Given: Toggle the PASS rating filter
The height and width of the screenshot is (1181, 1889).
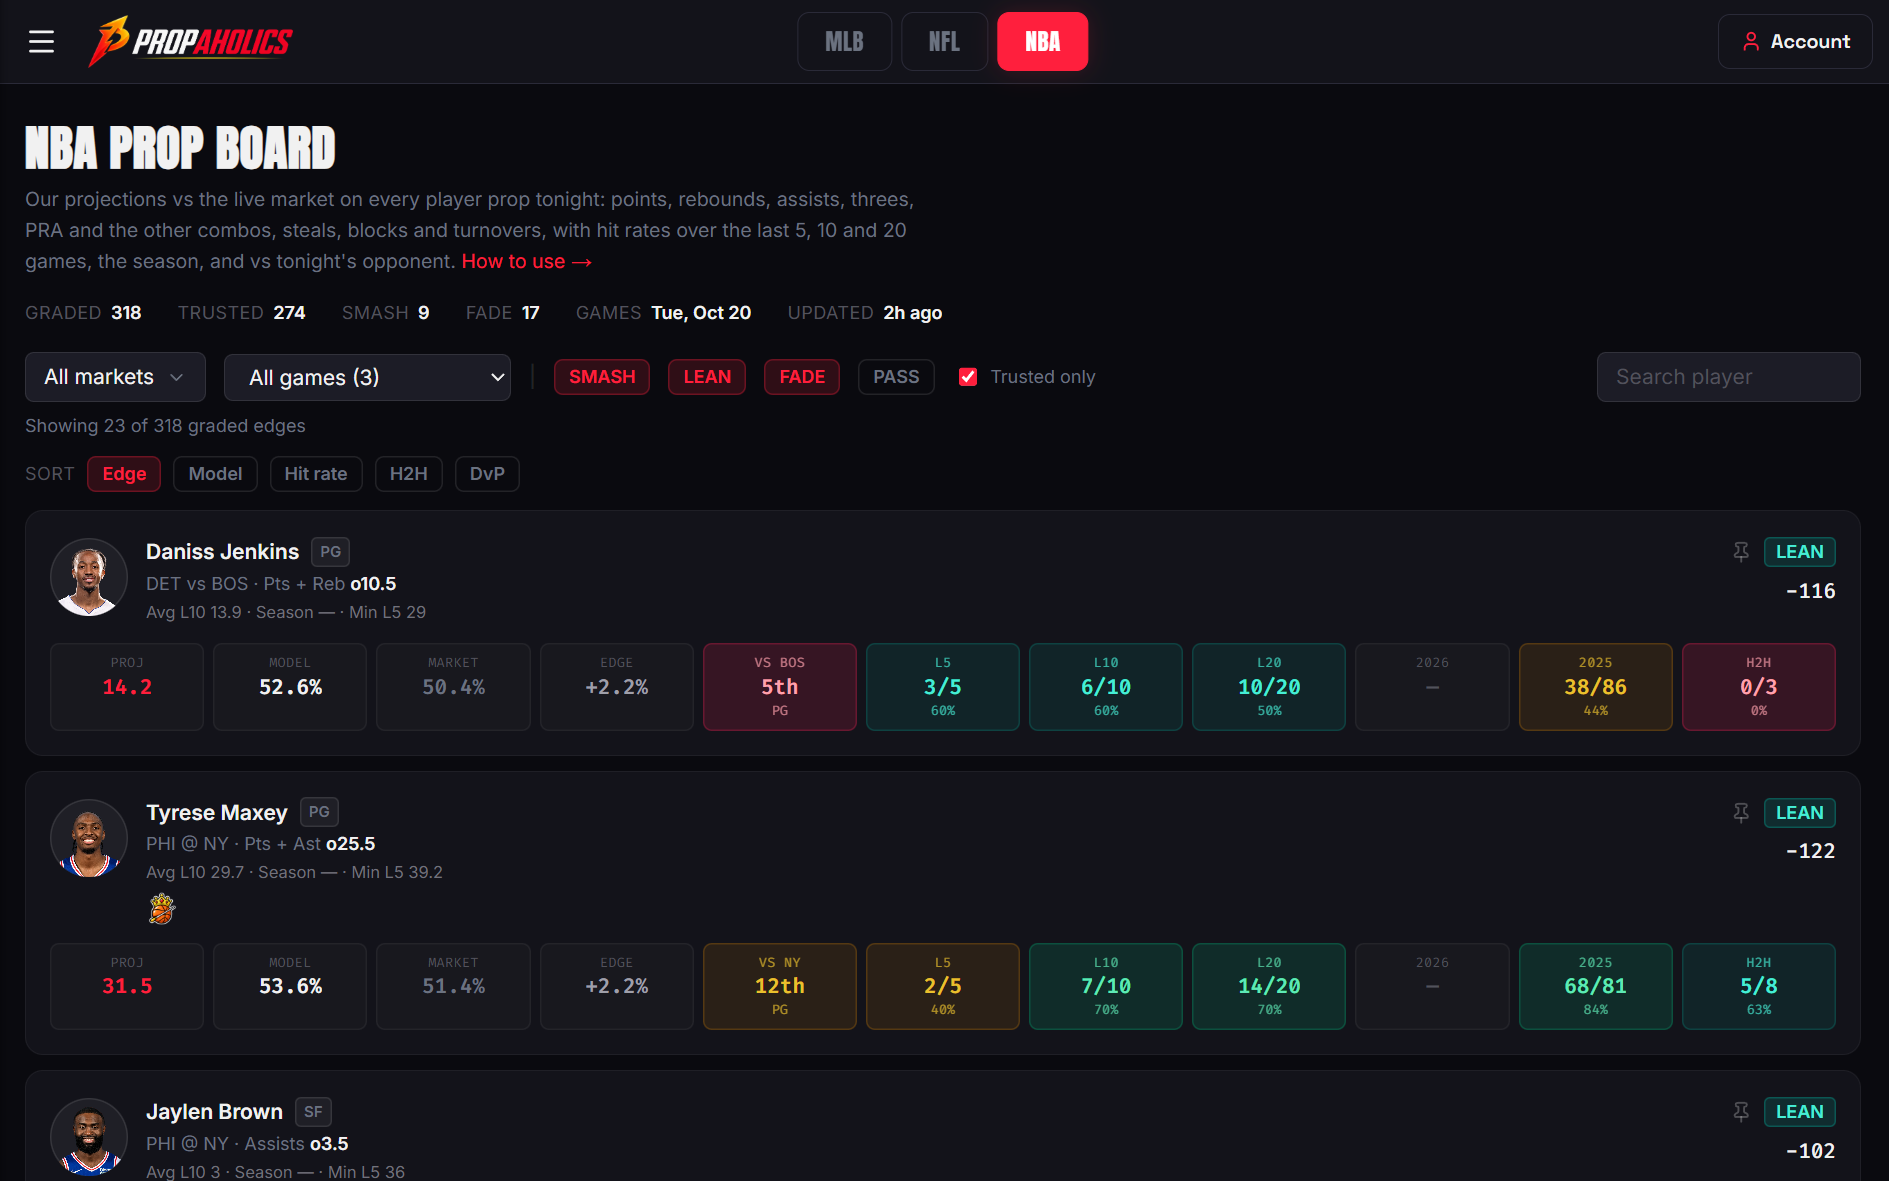Looking at the screenshot, I should 896,377.
